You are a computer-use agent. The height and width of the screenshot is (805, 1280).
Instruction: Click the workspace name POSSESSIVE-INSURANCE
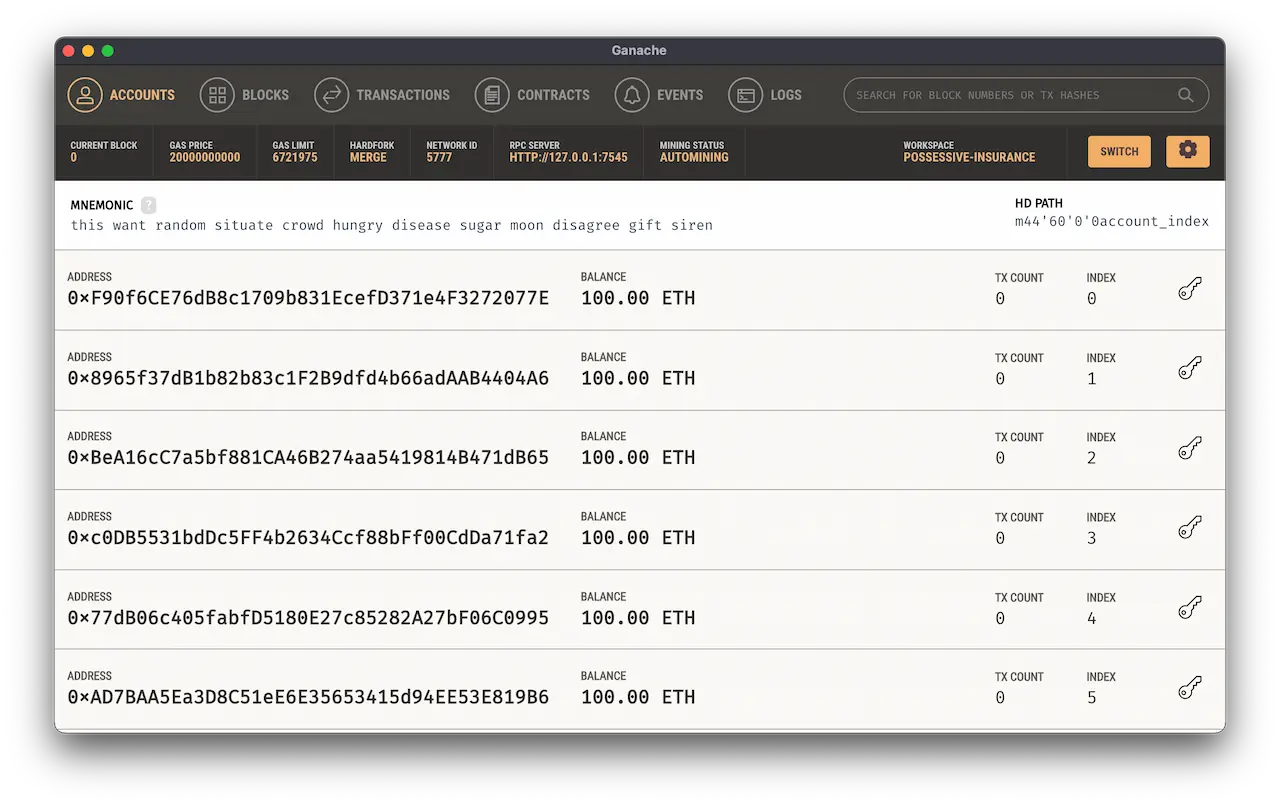pyautogui.click(x=969, y=157)
